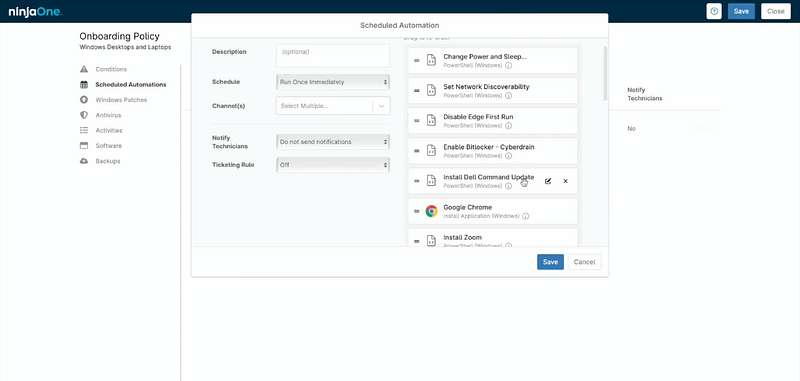This screenshot has width=800, height=381.
Task: Click the Windows Patches sidebar icon
Action: [84, 99]
